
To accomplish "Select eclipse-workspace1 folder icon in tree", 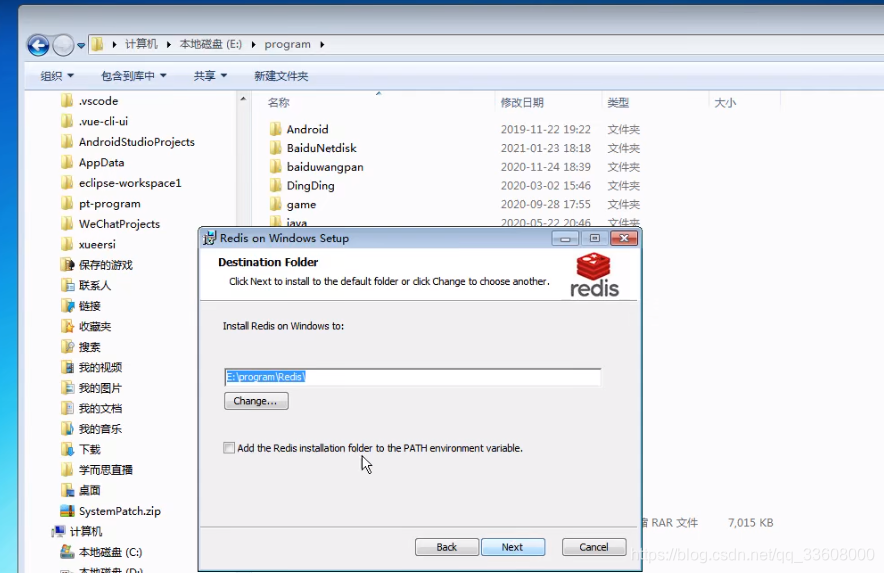I will (x=67, y=183).
